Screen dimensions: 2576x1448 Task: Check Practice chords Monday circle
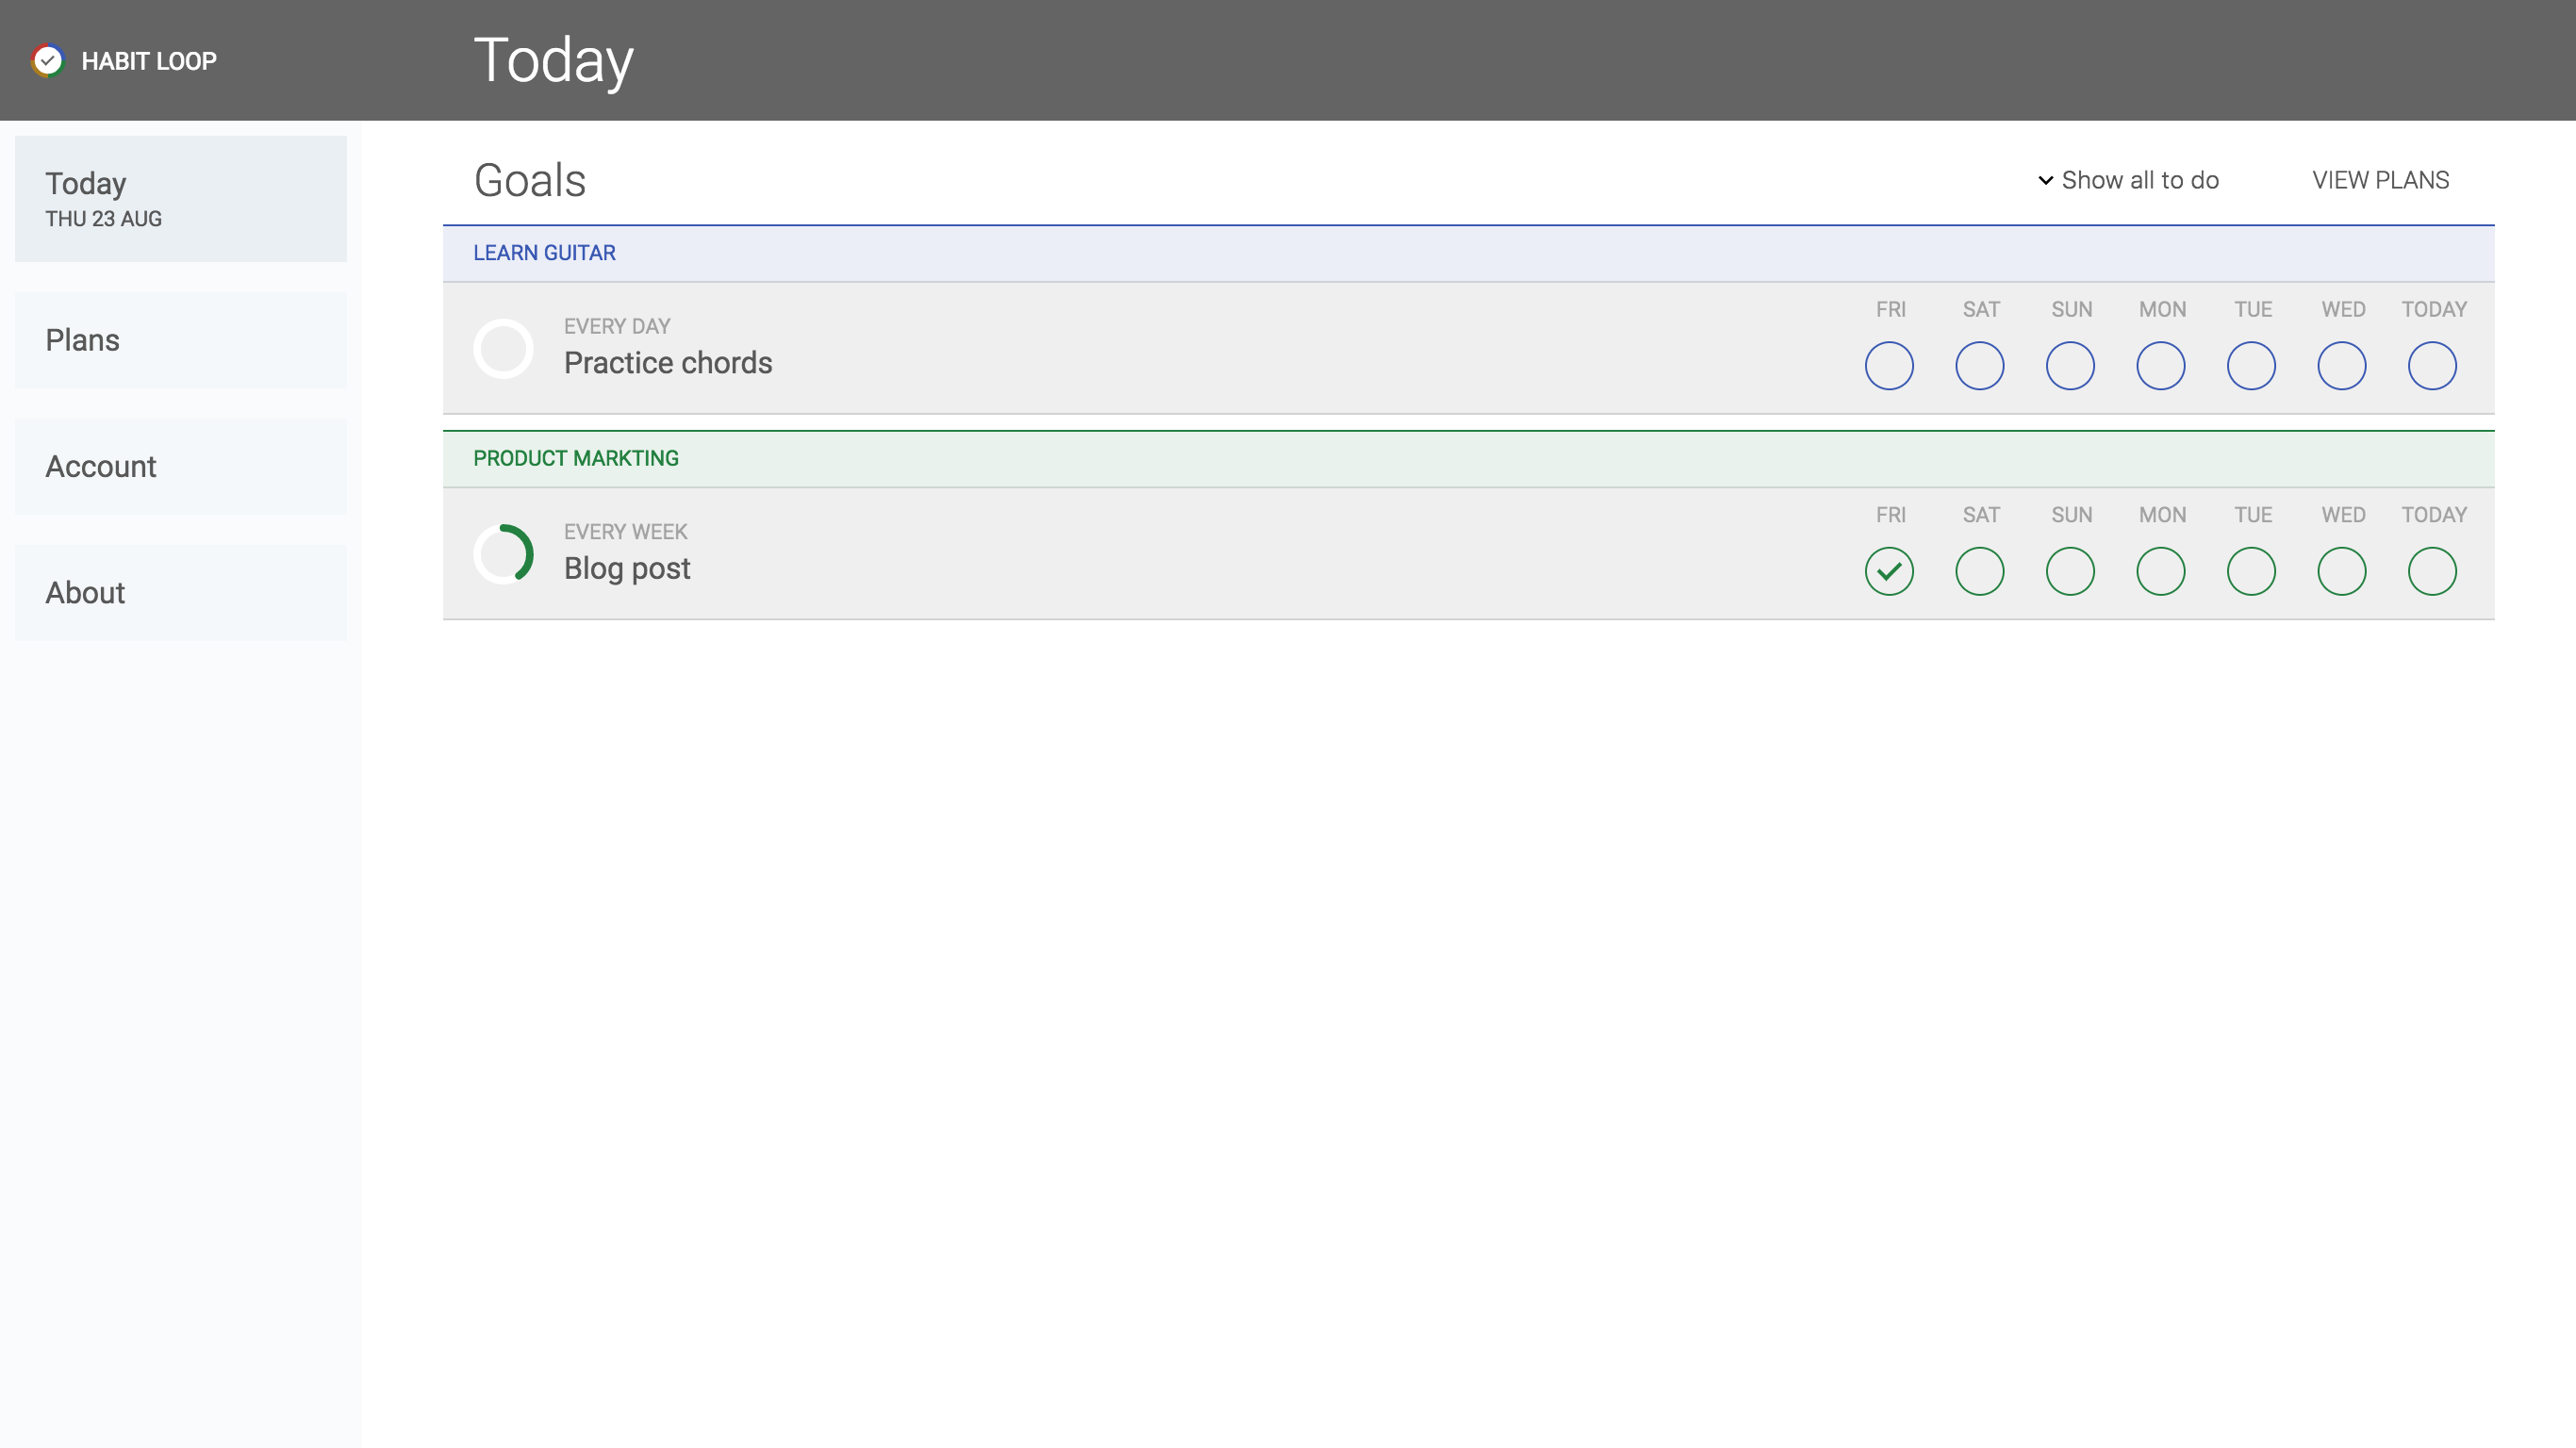click(x=2160, y=366)
